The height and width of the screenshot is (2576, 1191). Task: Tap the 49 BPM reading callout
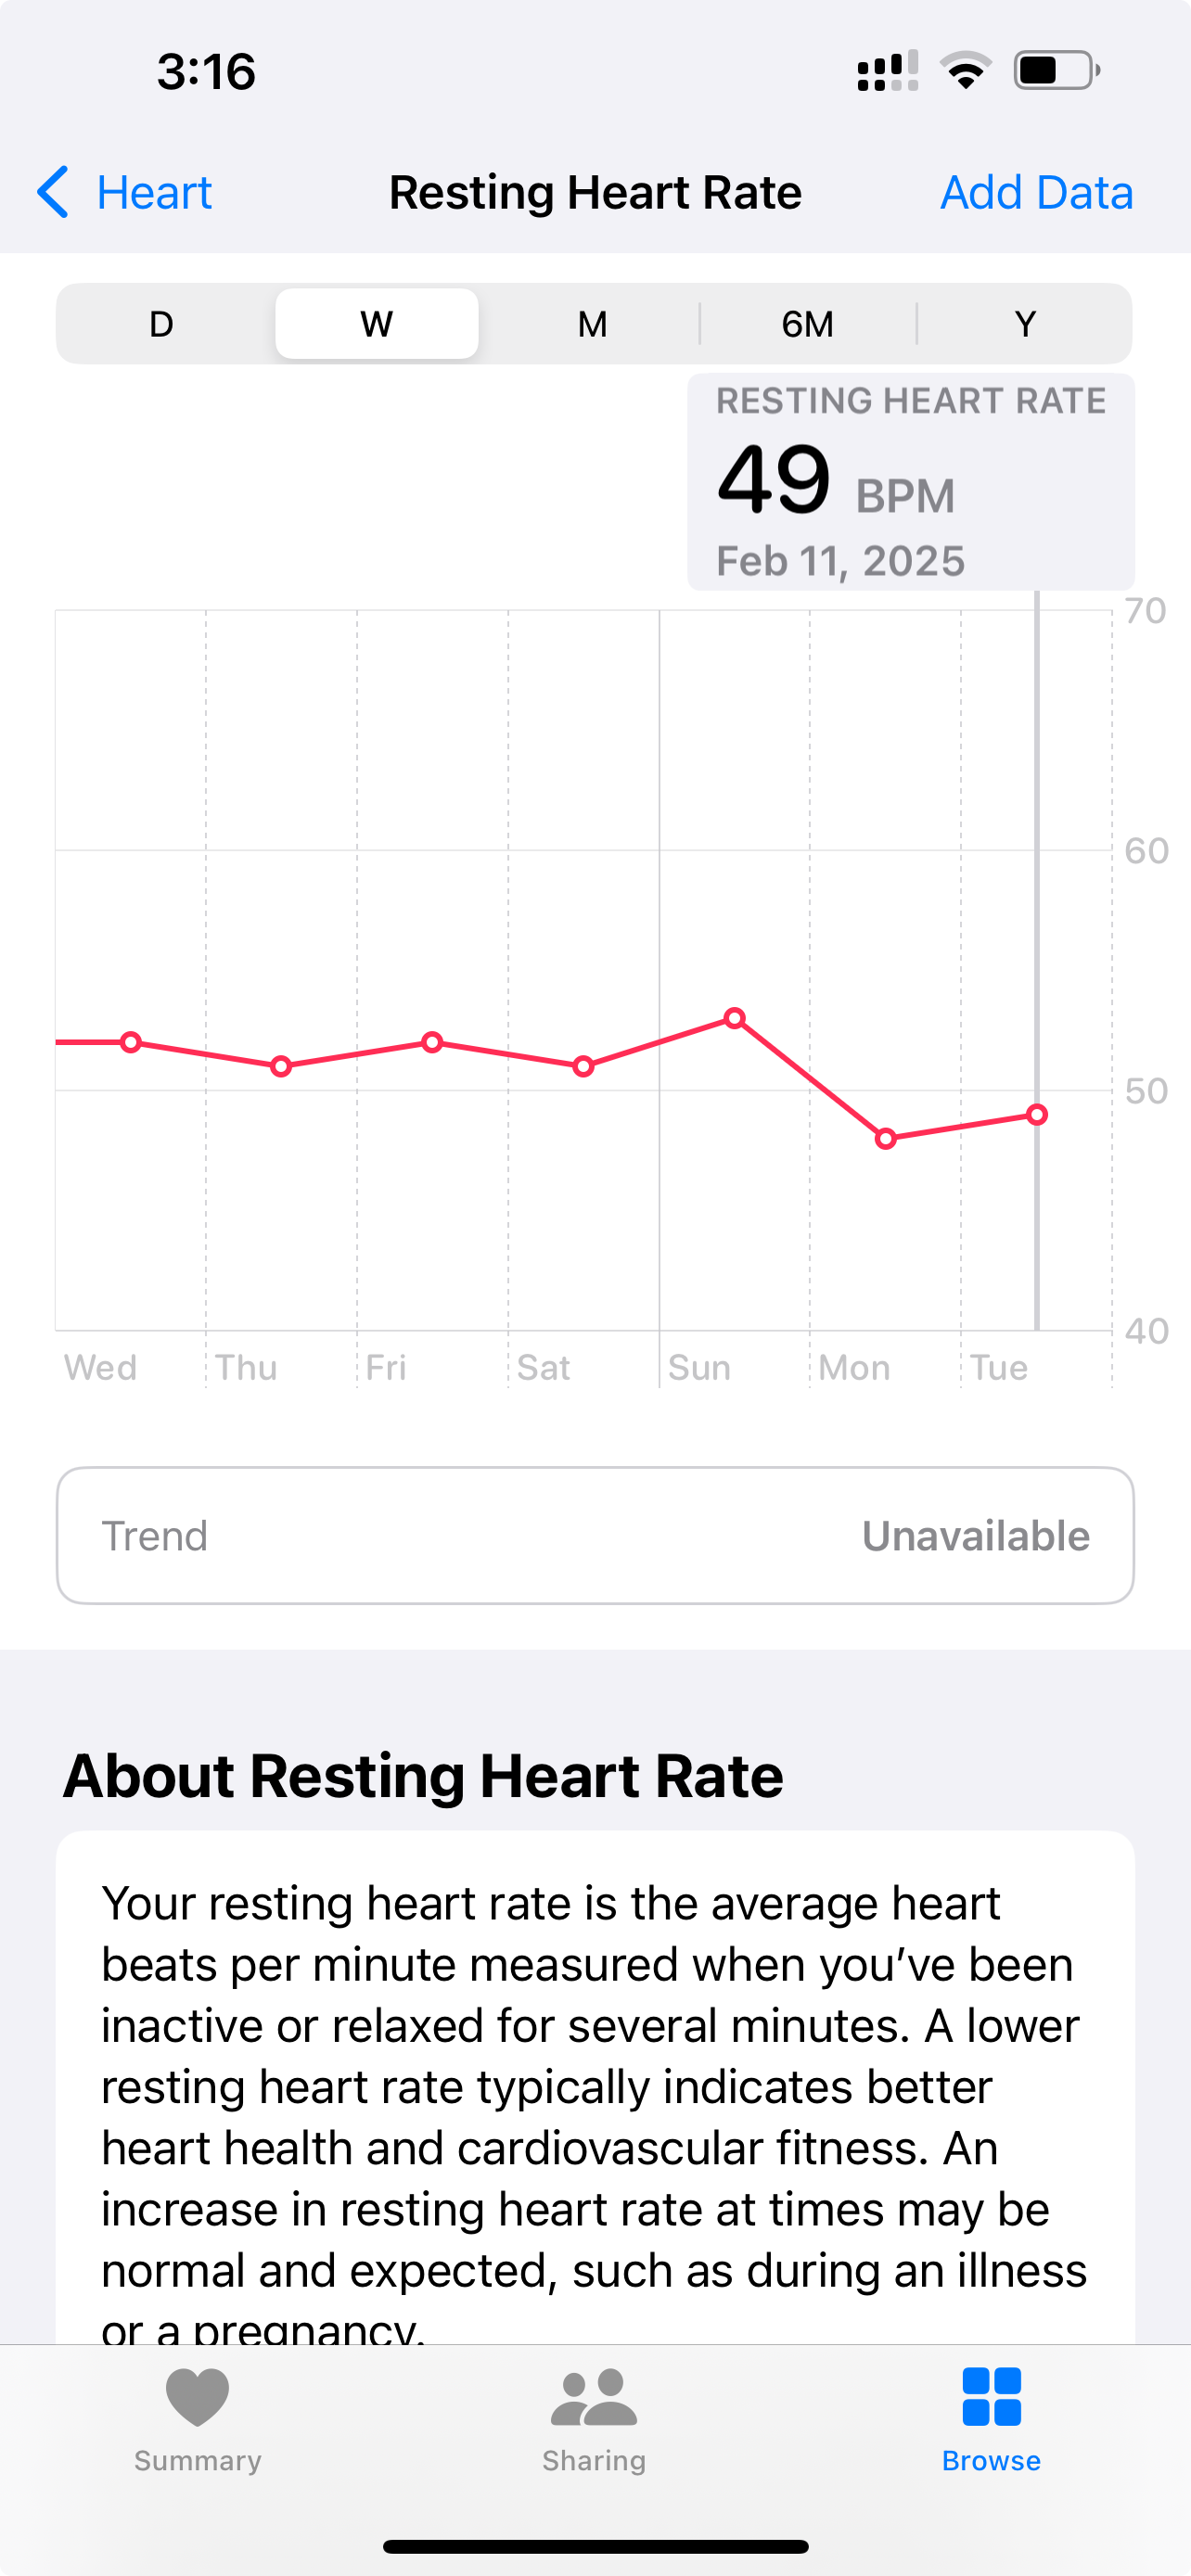910,482
